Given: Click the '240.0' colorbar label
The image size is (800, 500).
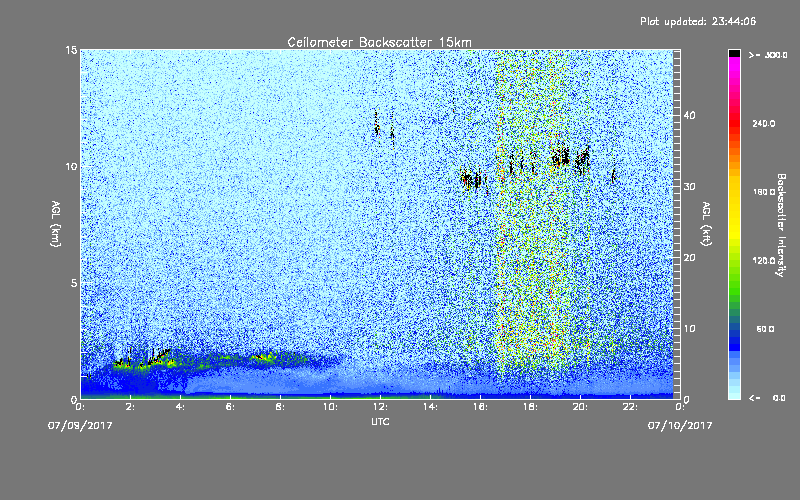Looking at the screenshot, I should (764, 123).
